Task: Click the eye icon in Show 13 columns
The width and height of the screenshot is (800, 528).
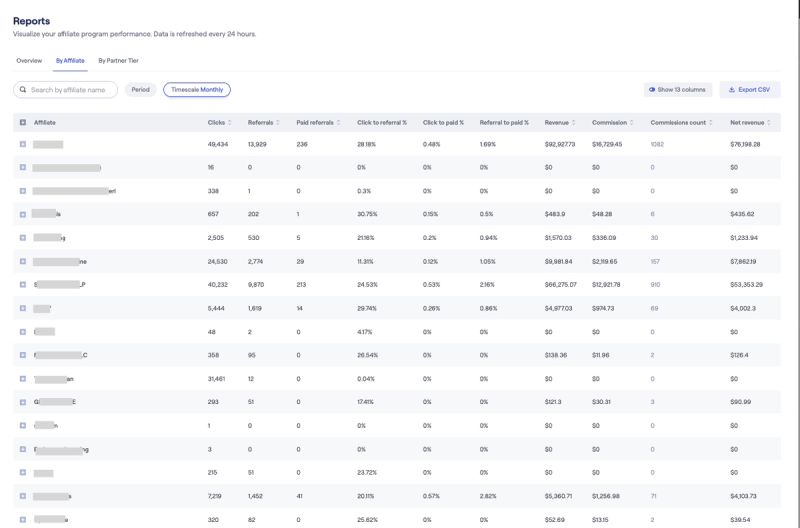Action: tap(652, 90)
